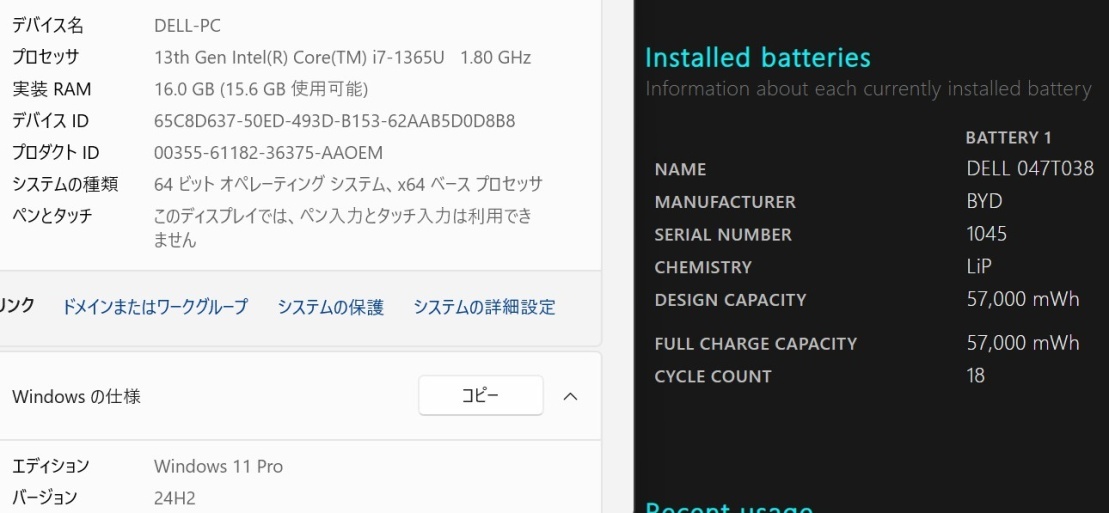The width and height of the screenshot is (1109, 513).
Task: Select the edition value Windows 11 Pro
Action: [x=219, y=466]
